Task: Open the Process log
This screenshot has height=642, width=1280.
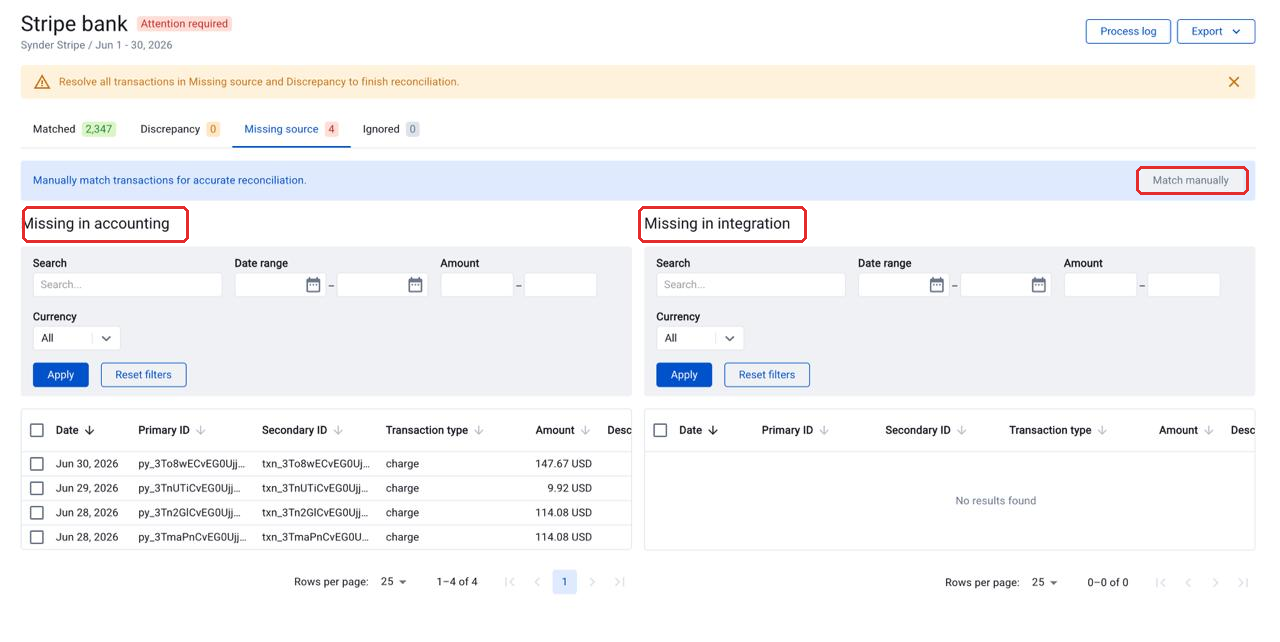Action: [1128, 31]
